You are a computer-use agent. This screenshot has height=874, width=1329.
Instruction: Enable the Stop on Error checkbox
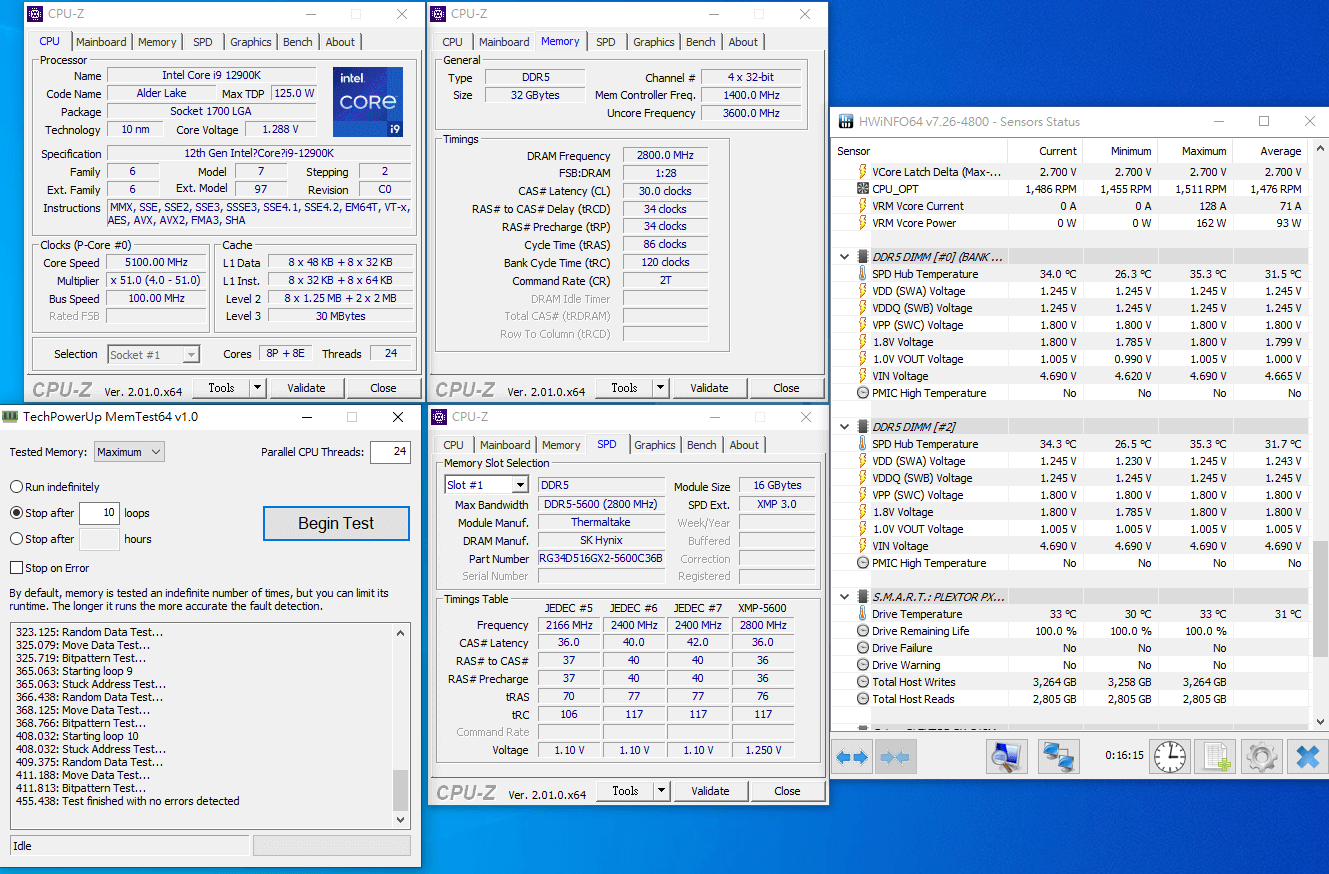click(x=16, y=568)
